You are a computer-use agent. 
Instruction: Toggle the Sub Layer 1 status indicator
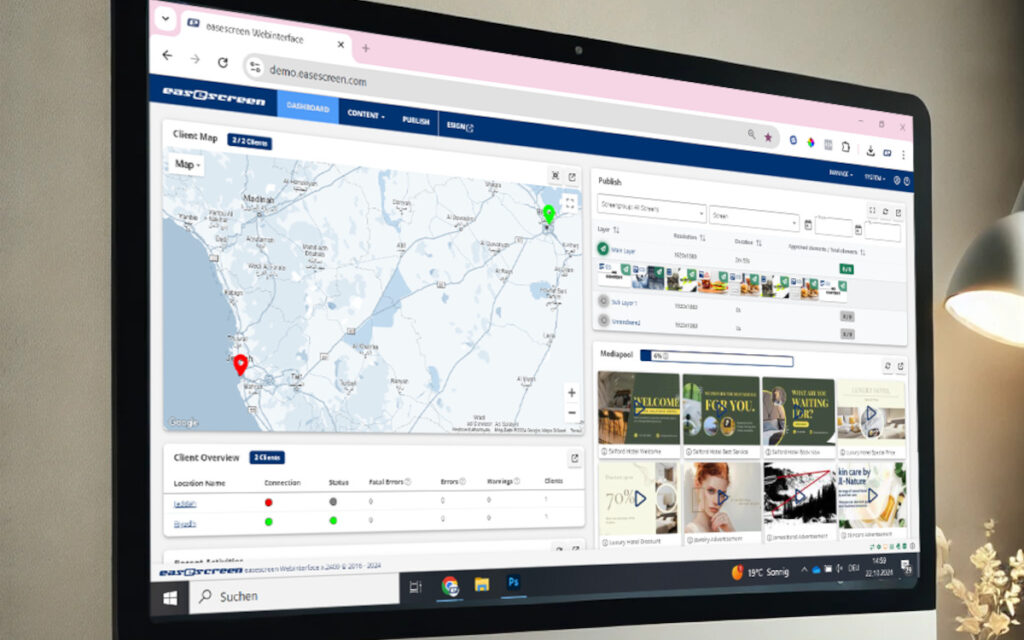point(603,302)
